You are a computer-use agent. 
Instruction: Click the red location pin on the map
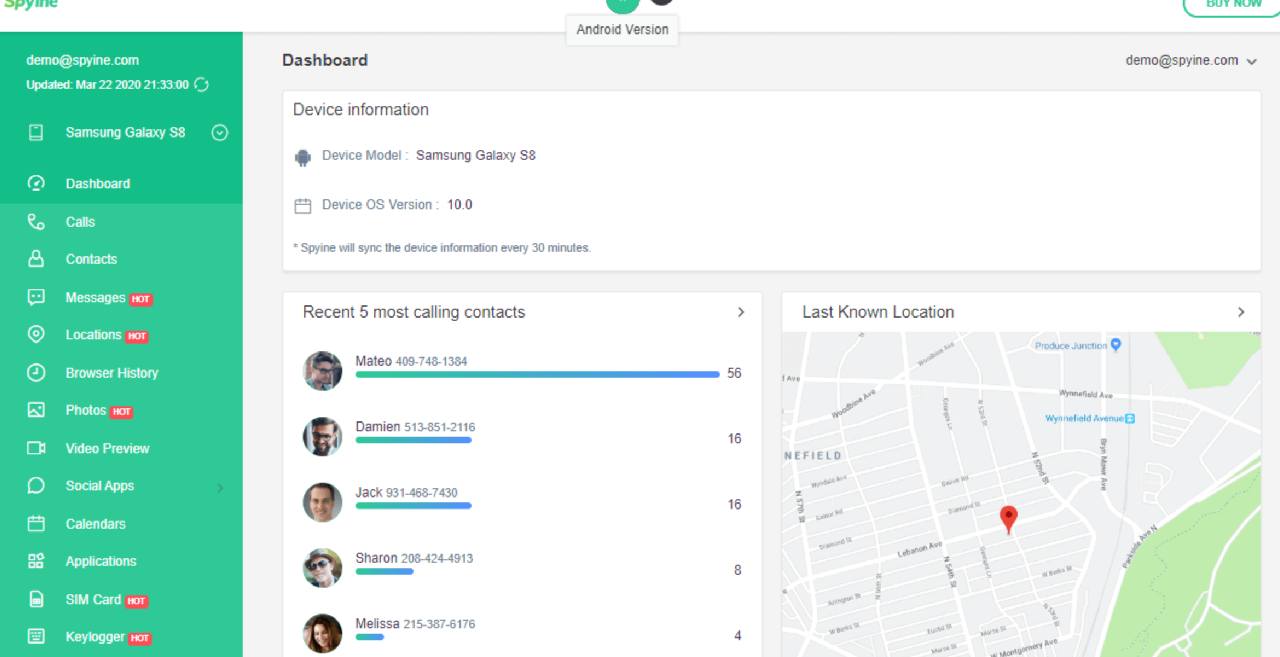point(1009,519)
